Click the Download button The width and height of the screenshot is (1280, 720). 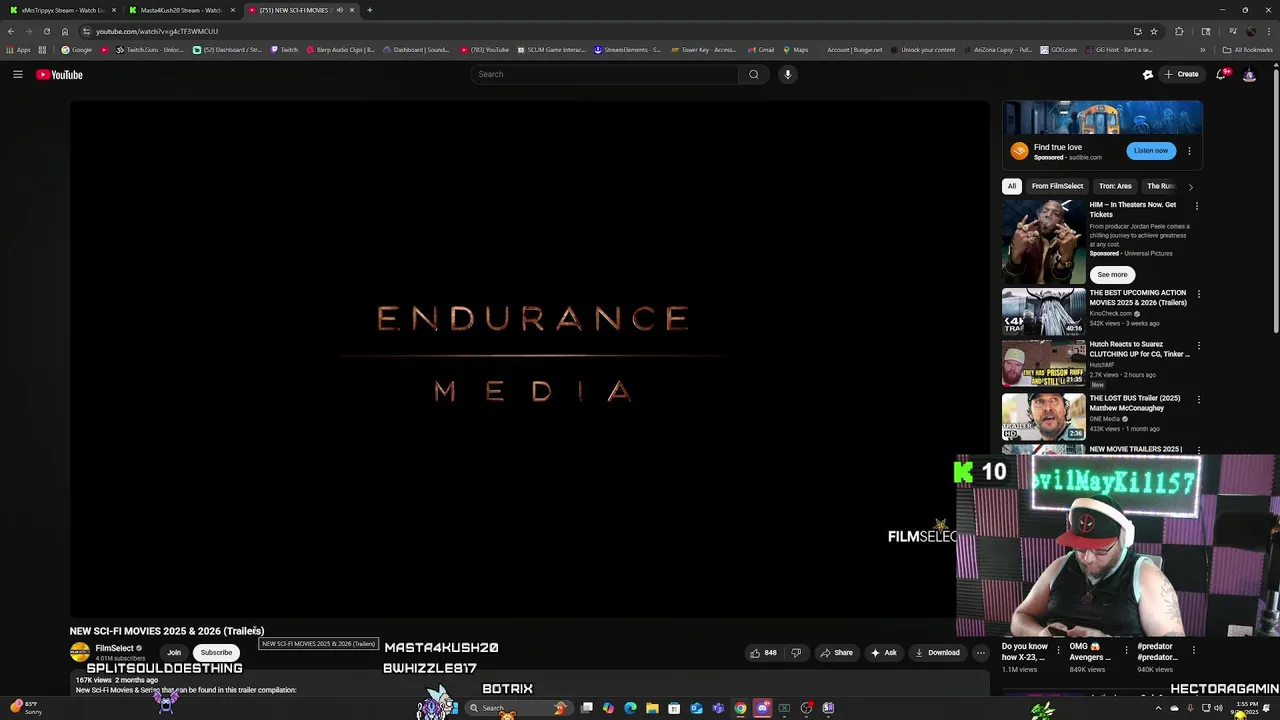point(936,653)
